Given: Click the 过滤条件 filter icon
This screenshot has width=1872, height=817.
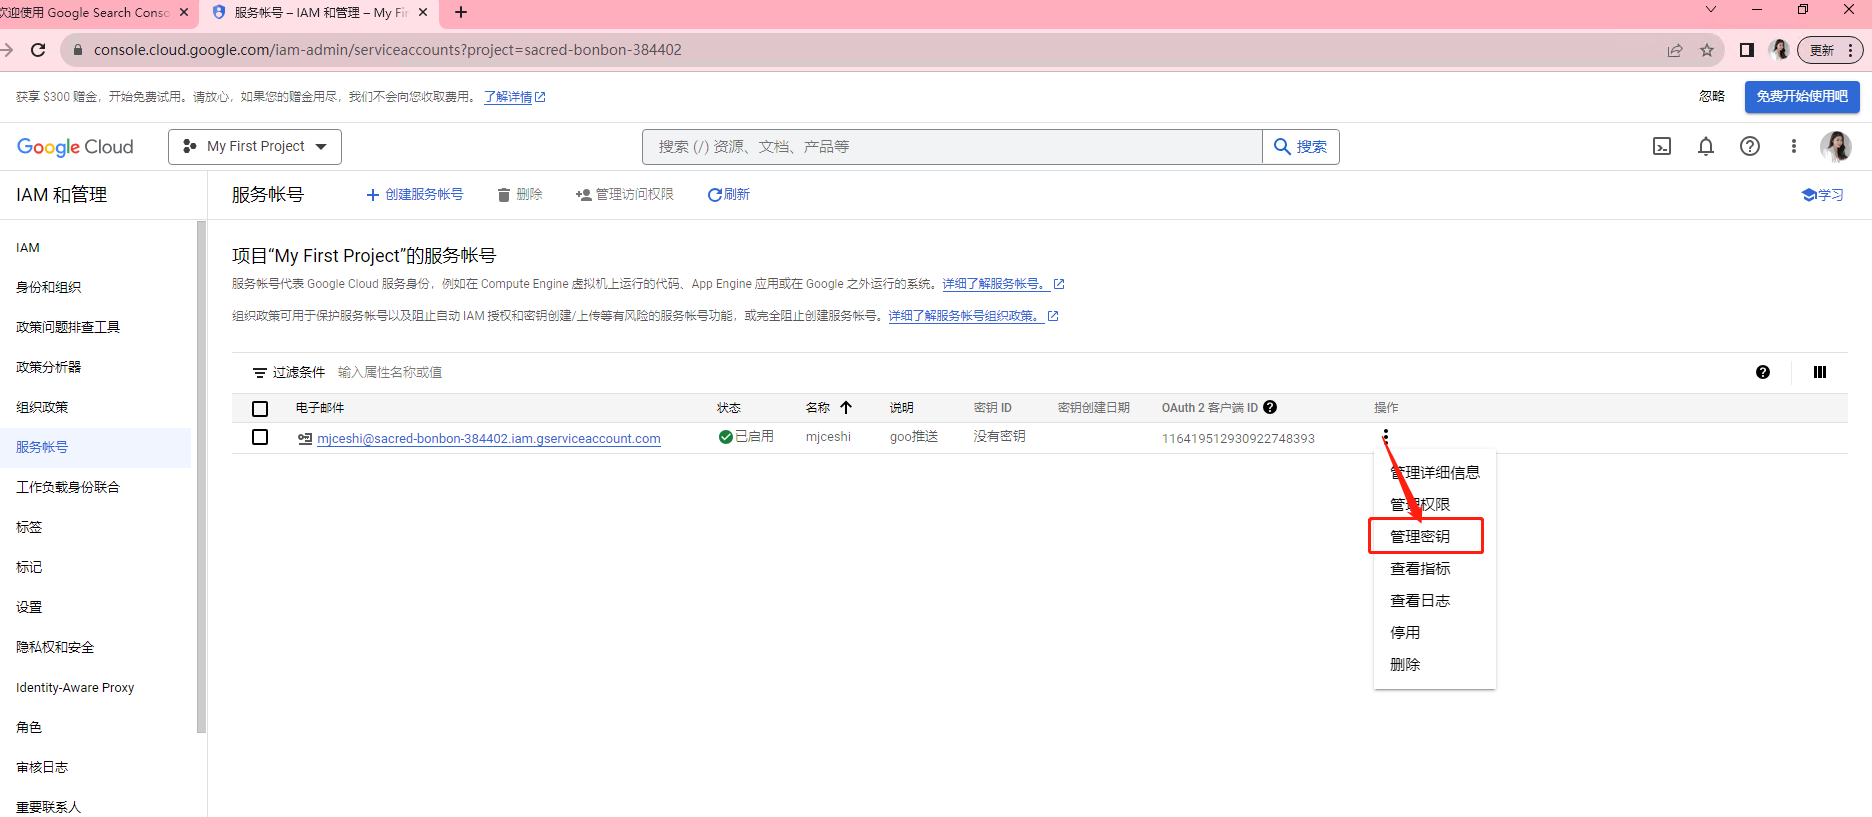Looking at the screenshot, I should (x=260, y=373).
